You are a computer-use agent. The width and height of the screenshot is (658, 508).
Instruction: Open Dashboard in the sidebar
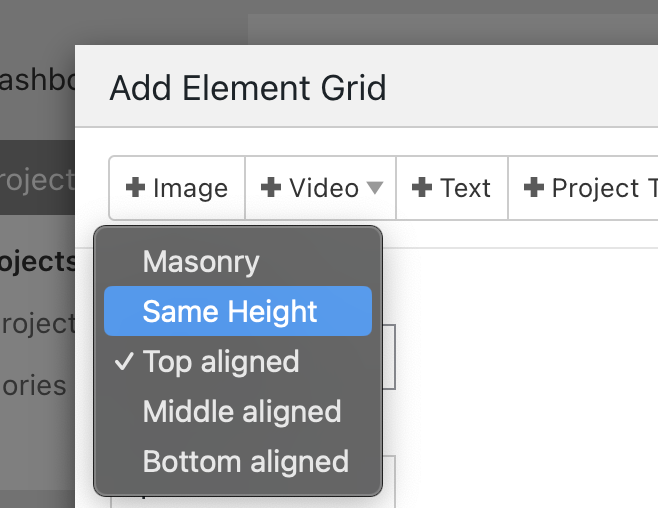pos(38,81)
